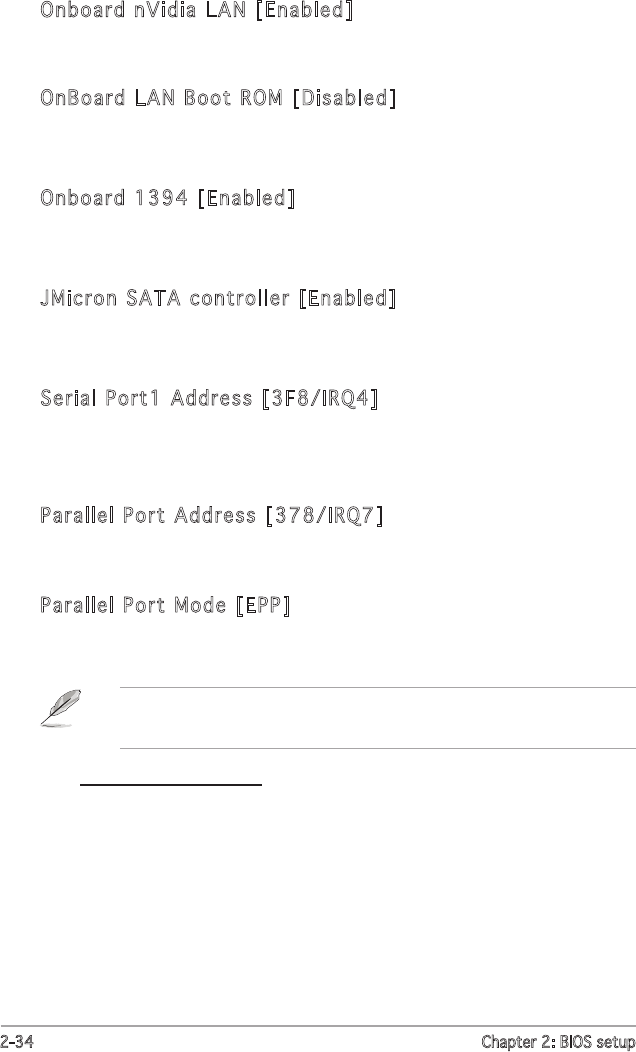Select the Enabled value for nVidia LAN
Viewport: 636px width, 1052px height.
[305, 11]
